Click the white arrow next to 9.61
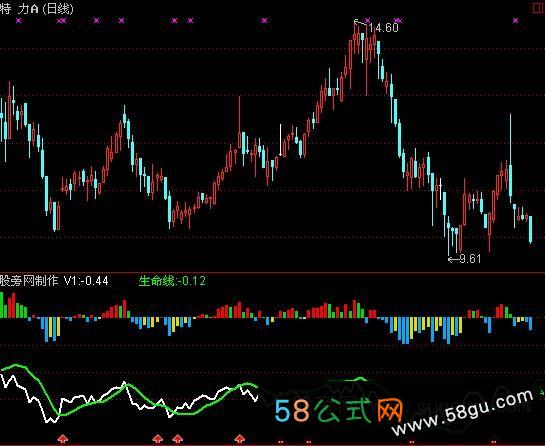Image resolution: width=545 pixels, height=446 pixels. point(453,259)
